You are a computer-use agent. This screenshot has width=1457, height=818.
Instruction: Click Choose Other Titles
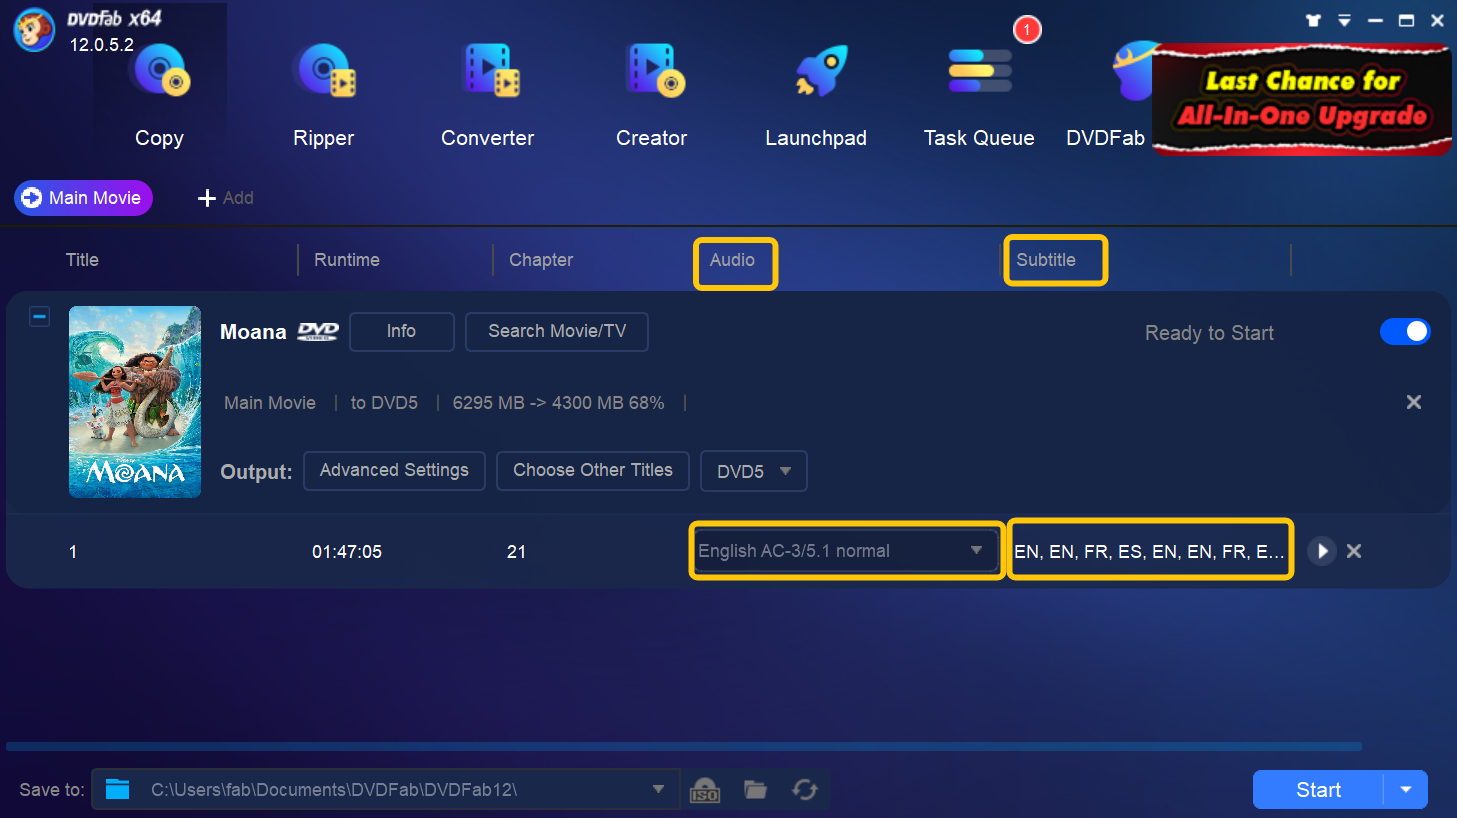pos(593,470)
